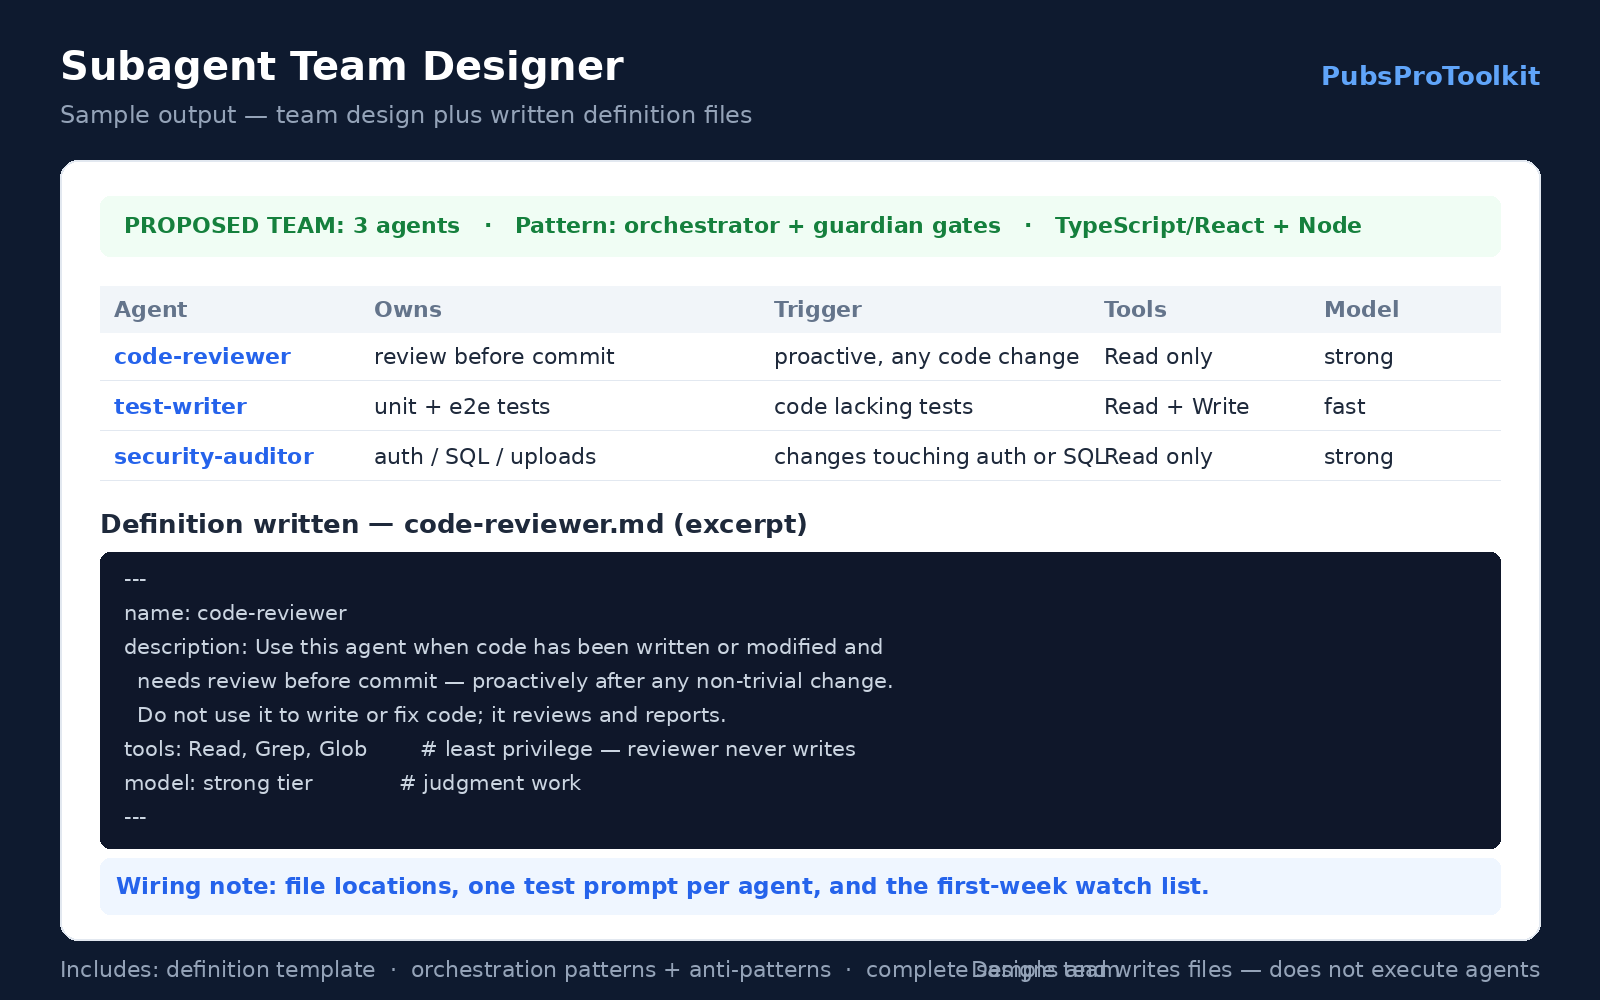The image size is (1600, 1000).
Task: Select 'changes touching auth or SQL' cell
Action: (x=939, y=457)
